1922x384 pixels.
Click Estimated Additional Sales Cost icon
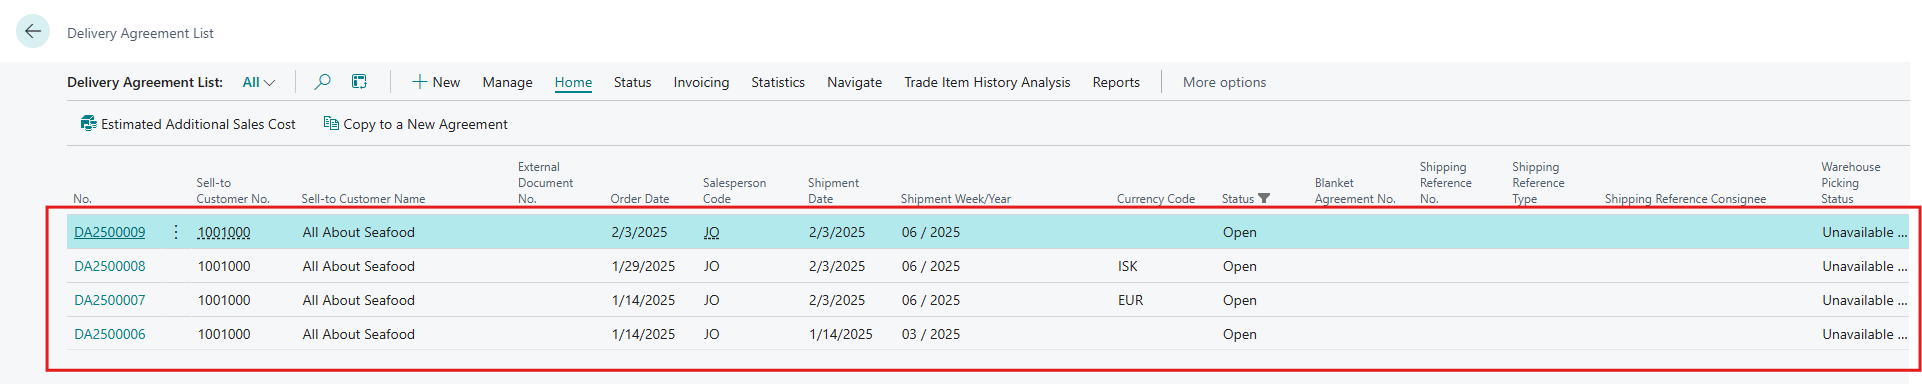point(89,124)
